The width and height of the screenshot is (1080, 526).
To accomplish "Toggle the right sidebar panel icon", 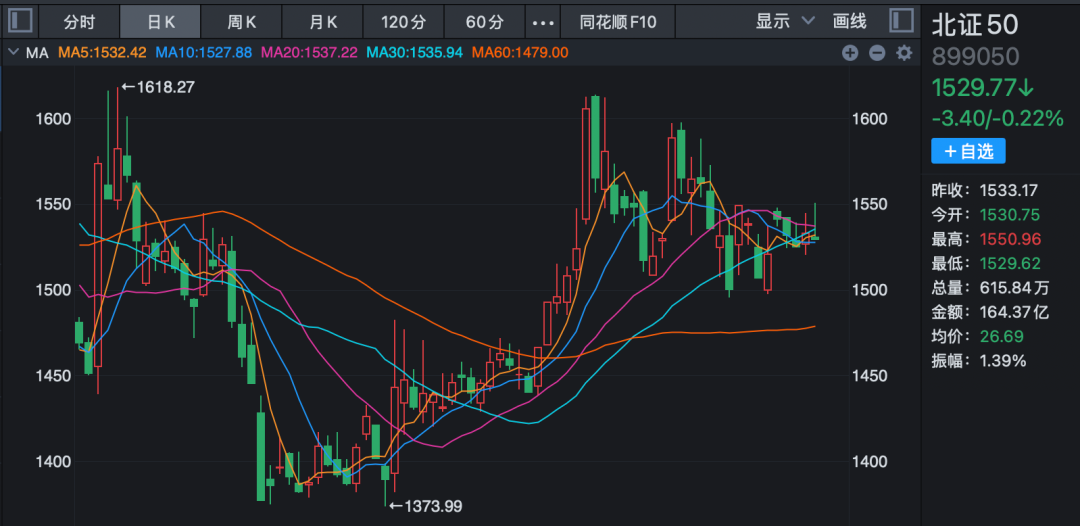I will point(901,20).
